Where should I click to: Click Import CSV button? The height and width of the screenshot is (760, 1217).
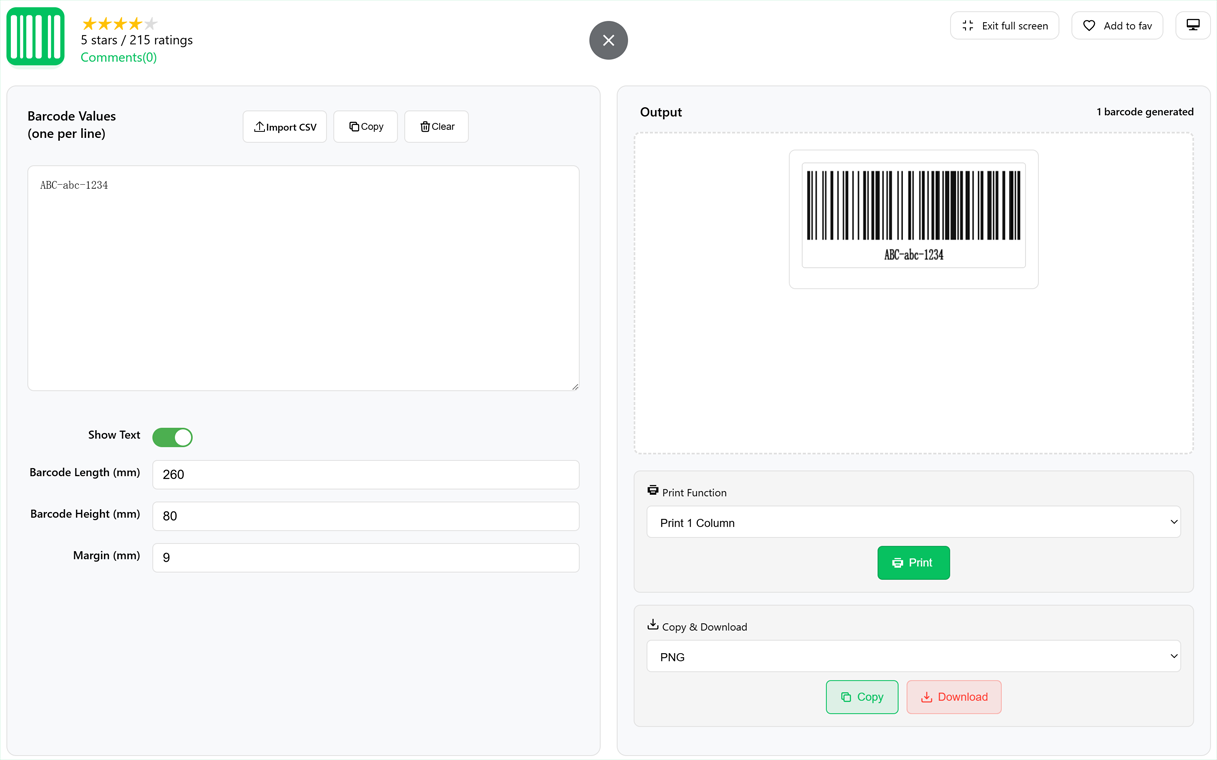(x=285, y=127)
